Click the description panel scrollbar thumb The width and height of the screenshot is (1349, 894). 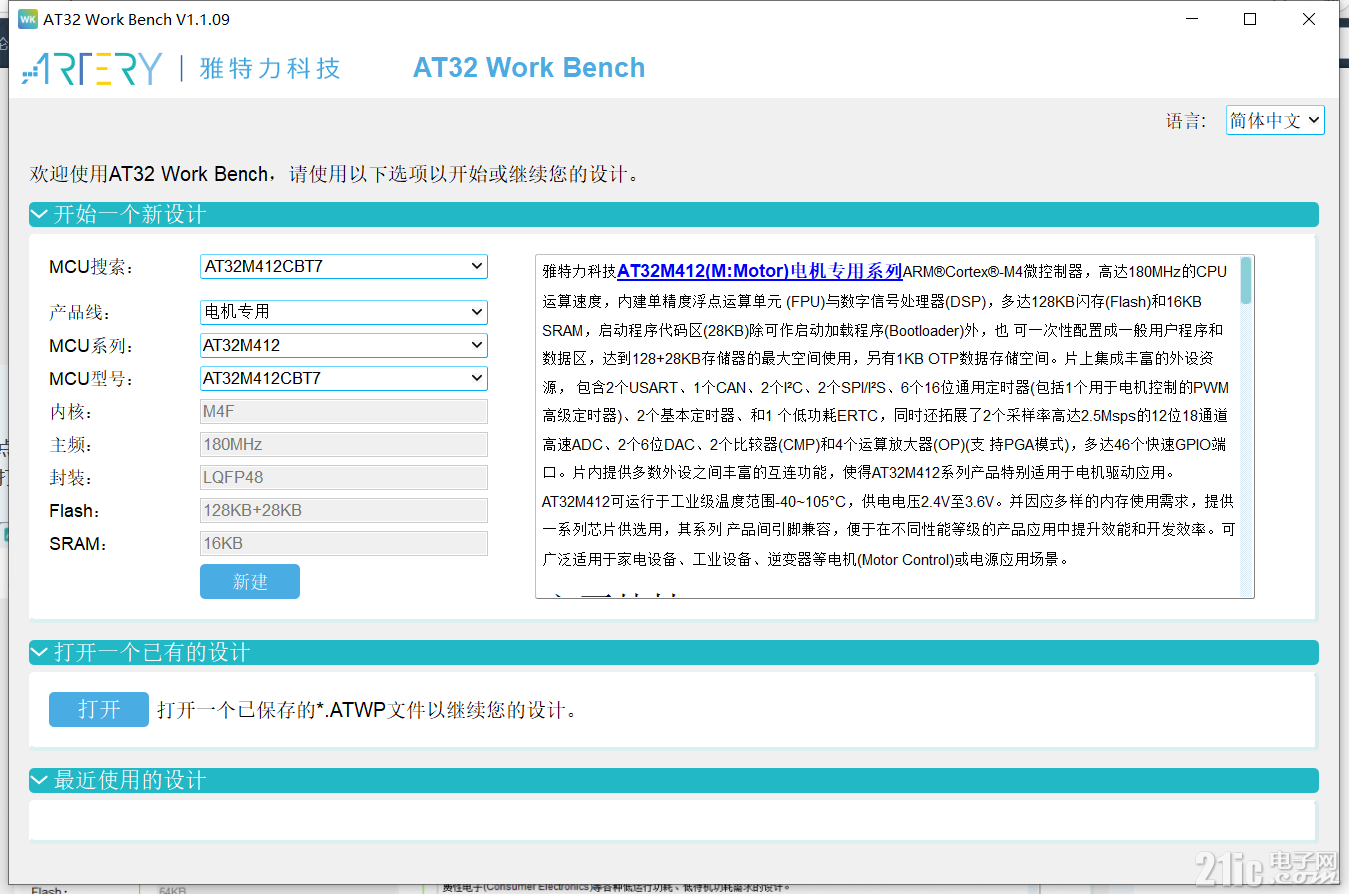coord(1245,280)
